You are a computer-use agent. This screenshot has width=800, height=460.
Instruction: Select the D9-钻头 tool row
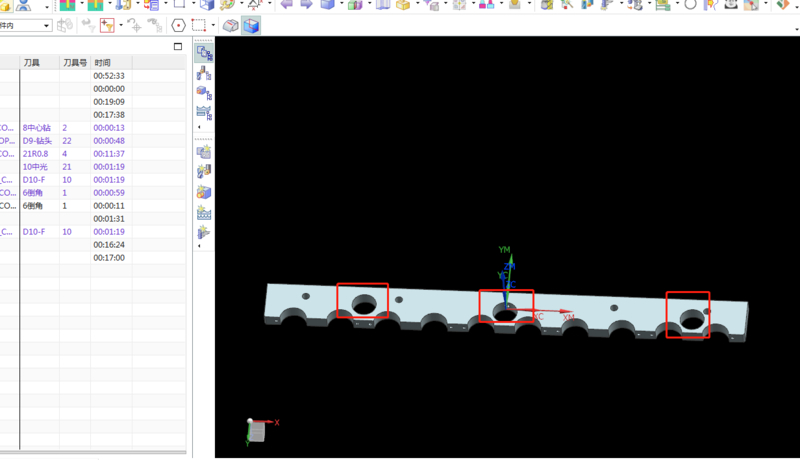pyautogui.click(x=40, y=141)
